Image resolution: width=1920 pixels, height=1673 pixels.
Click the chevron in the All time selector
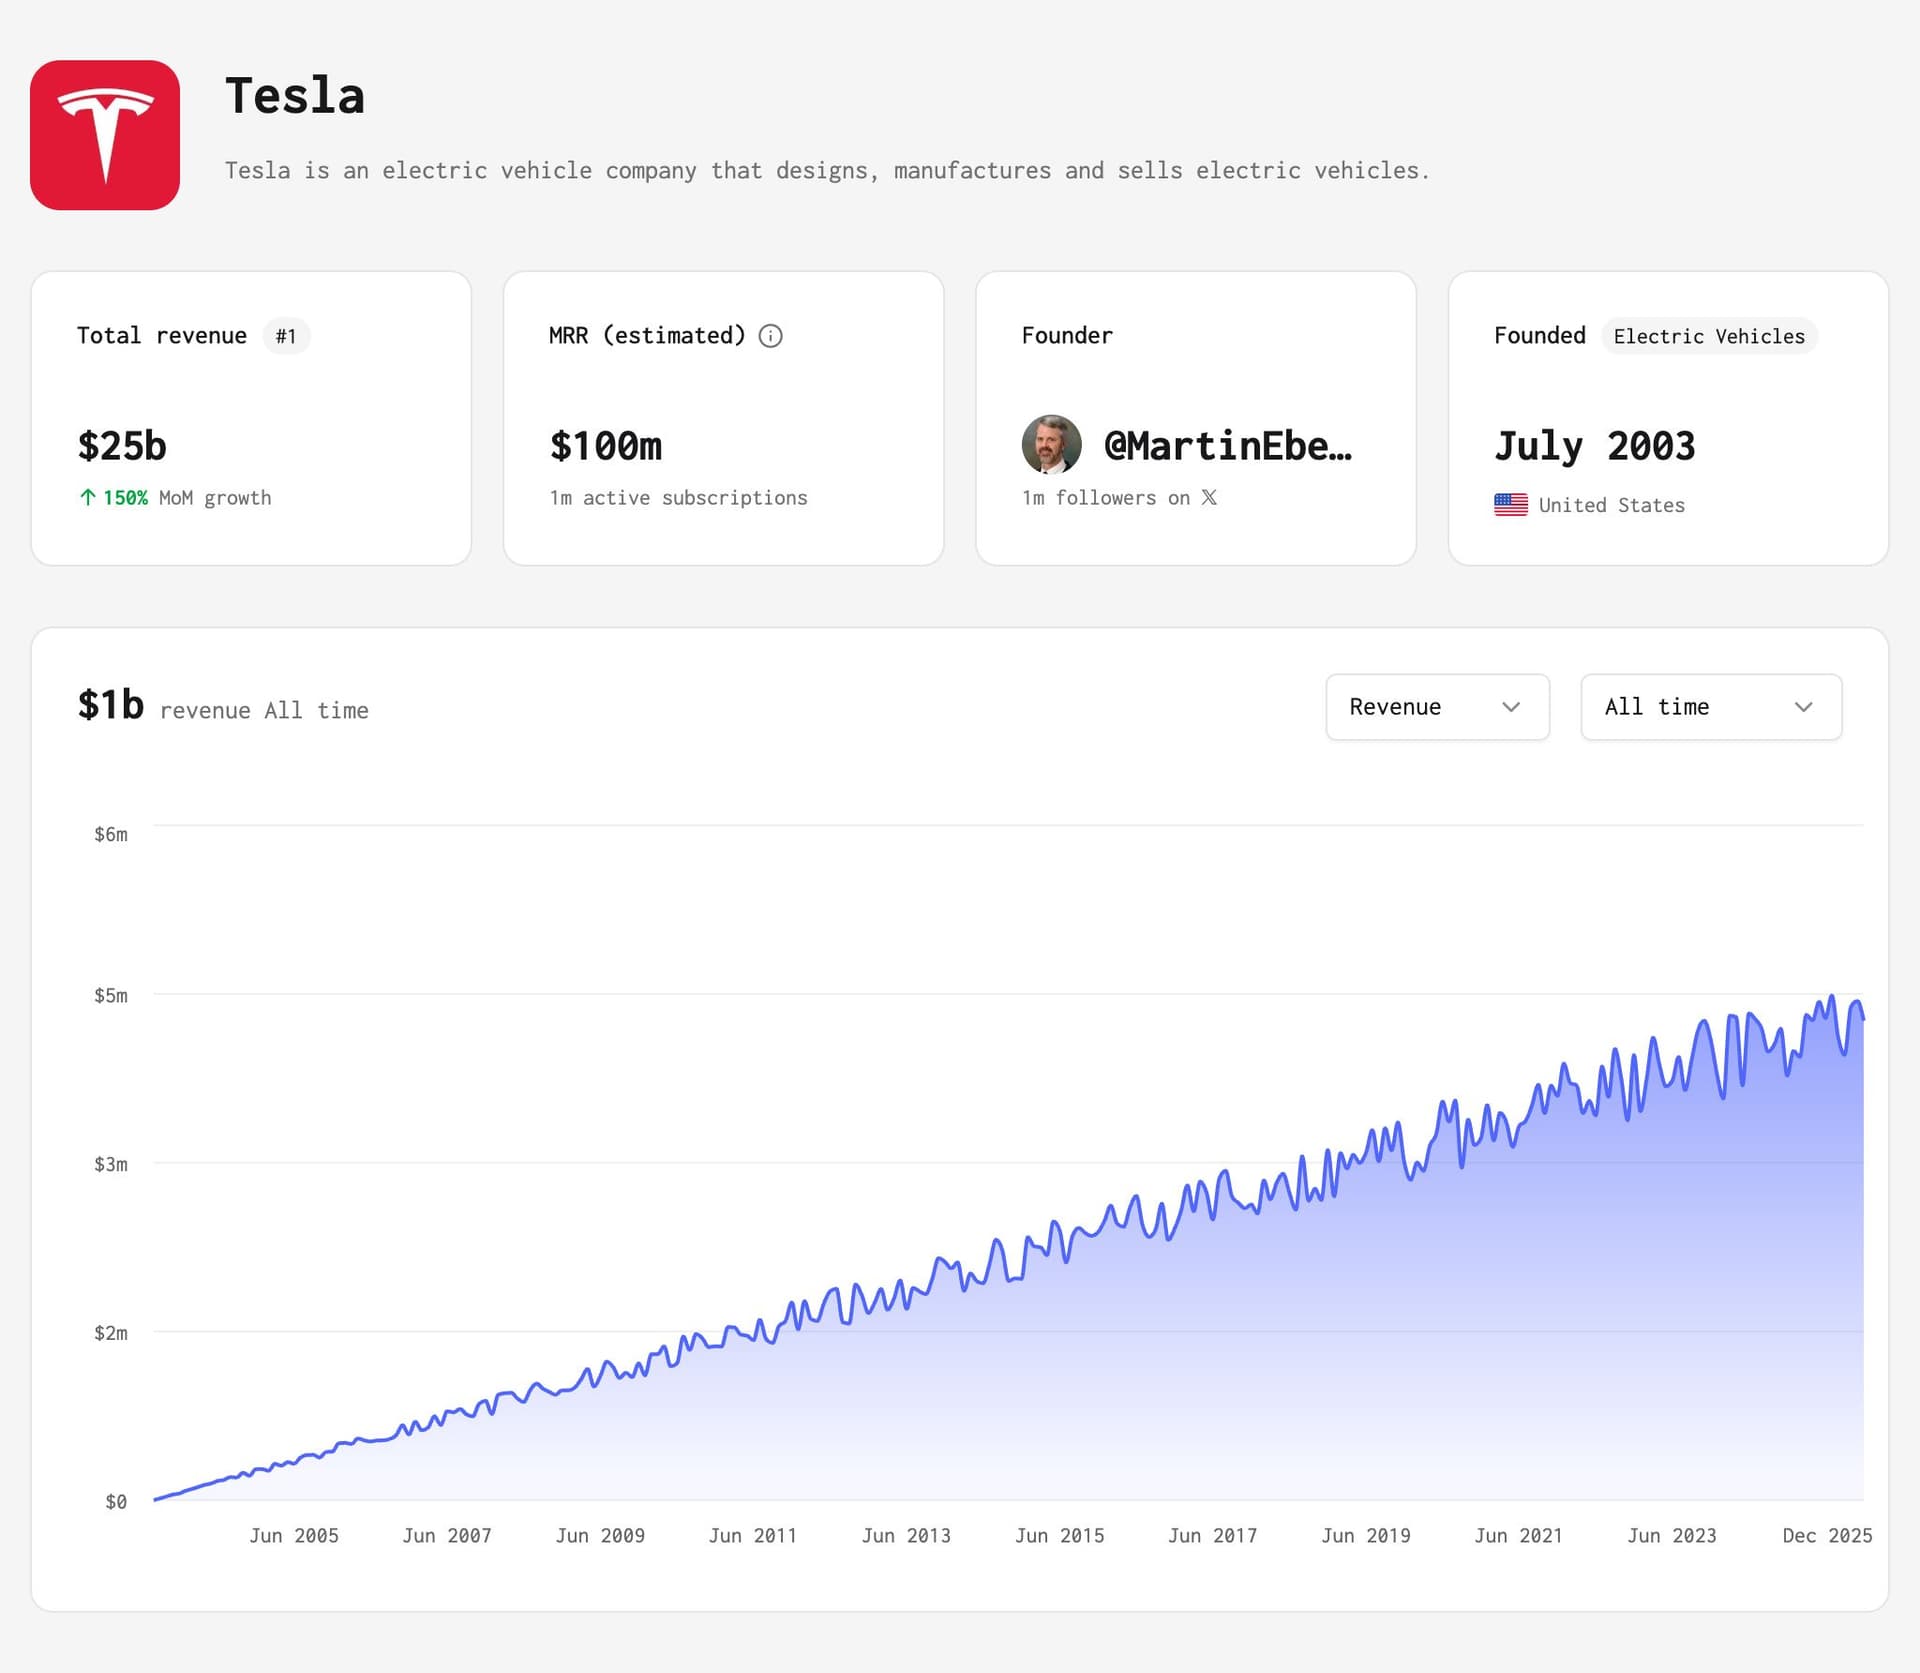pos(1803,707)
